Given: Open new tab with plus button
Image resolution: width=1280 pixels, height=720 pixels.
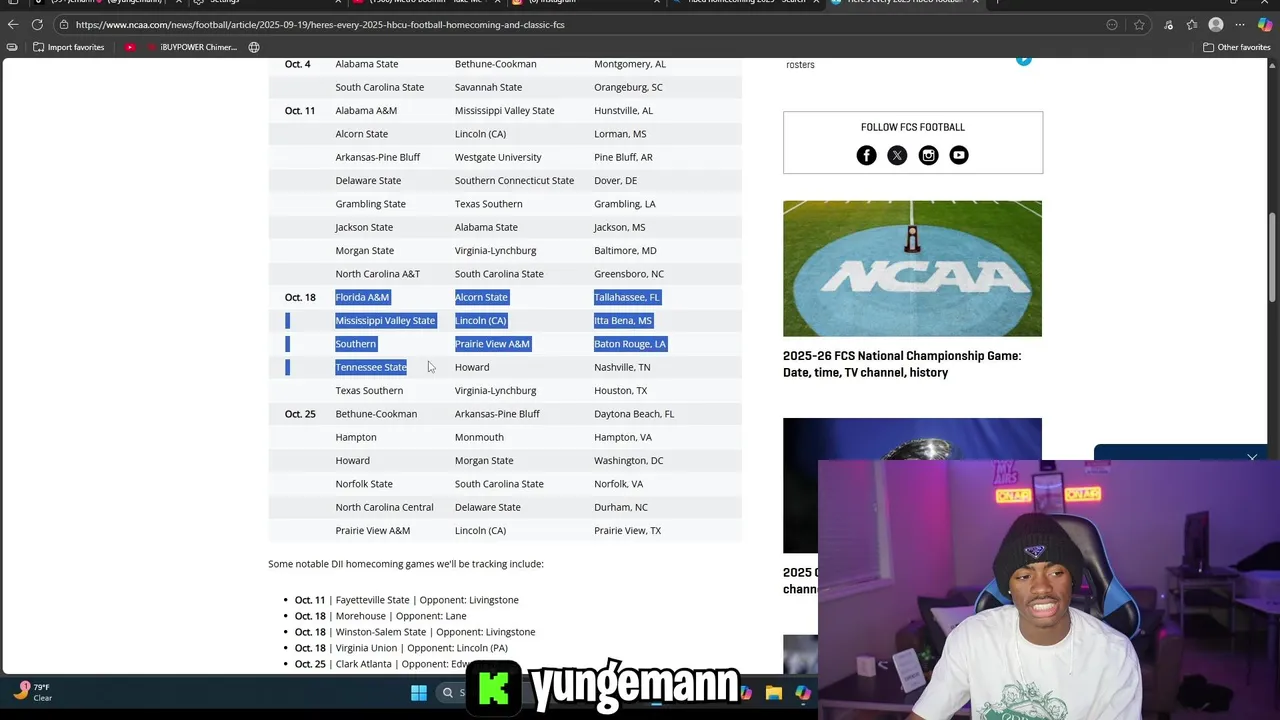Looking at the screenshot, I should pos(997,2).
